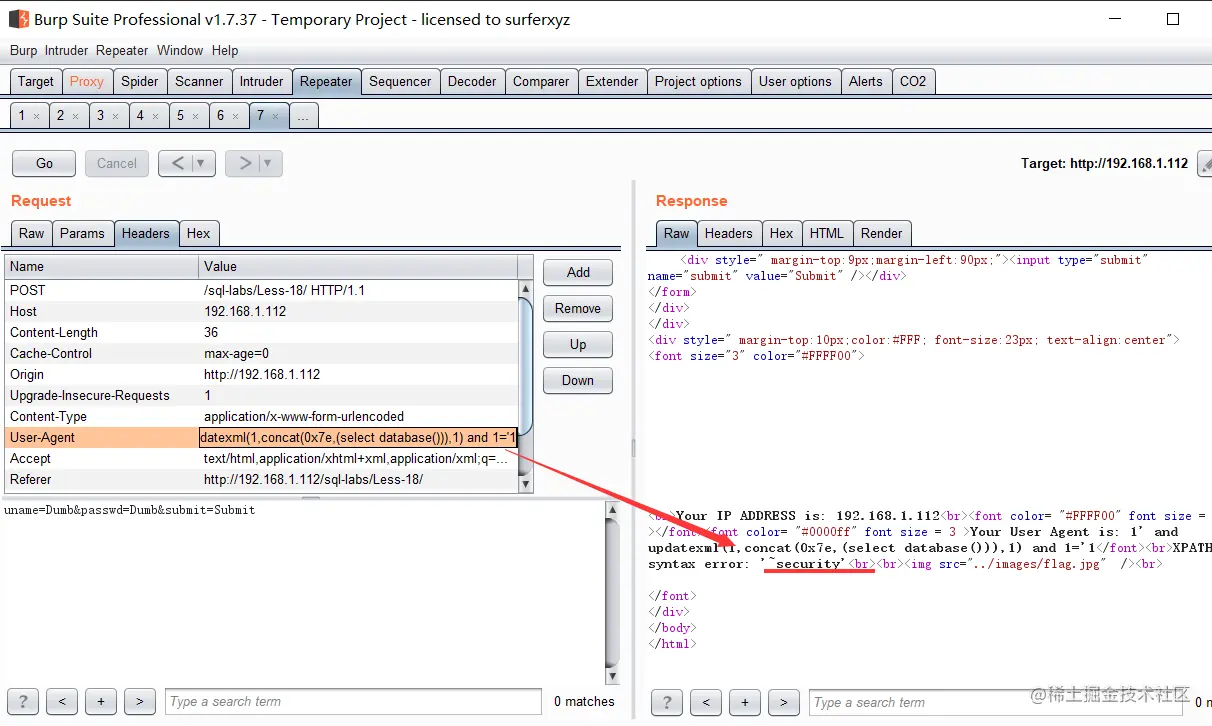Close Repeater tab 3 with its x

point(115,116)
